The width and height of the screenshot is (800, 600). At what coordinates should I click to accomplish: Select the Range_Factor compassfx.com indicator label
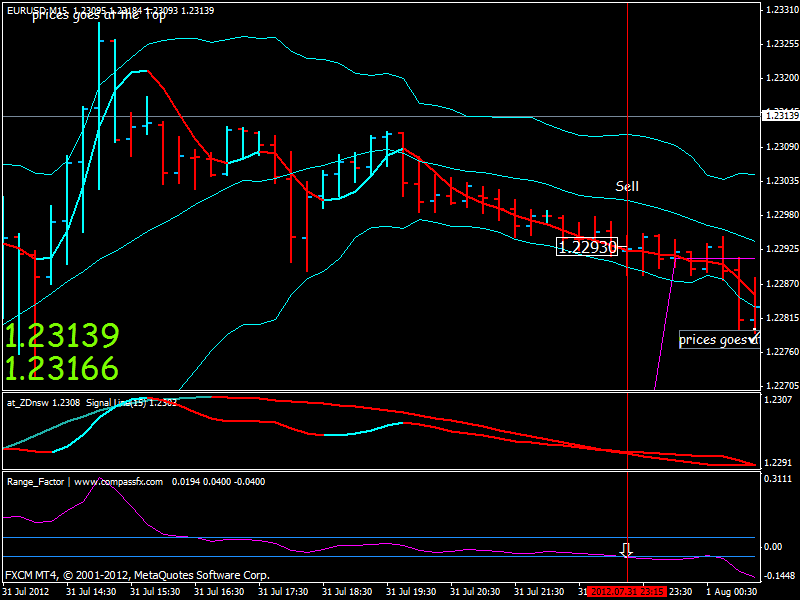136,482
